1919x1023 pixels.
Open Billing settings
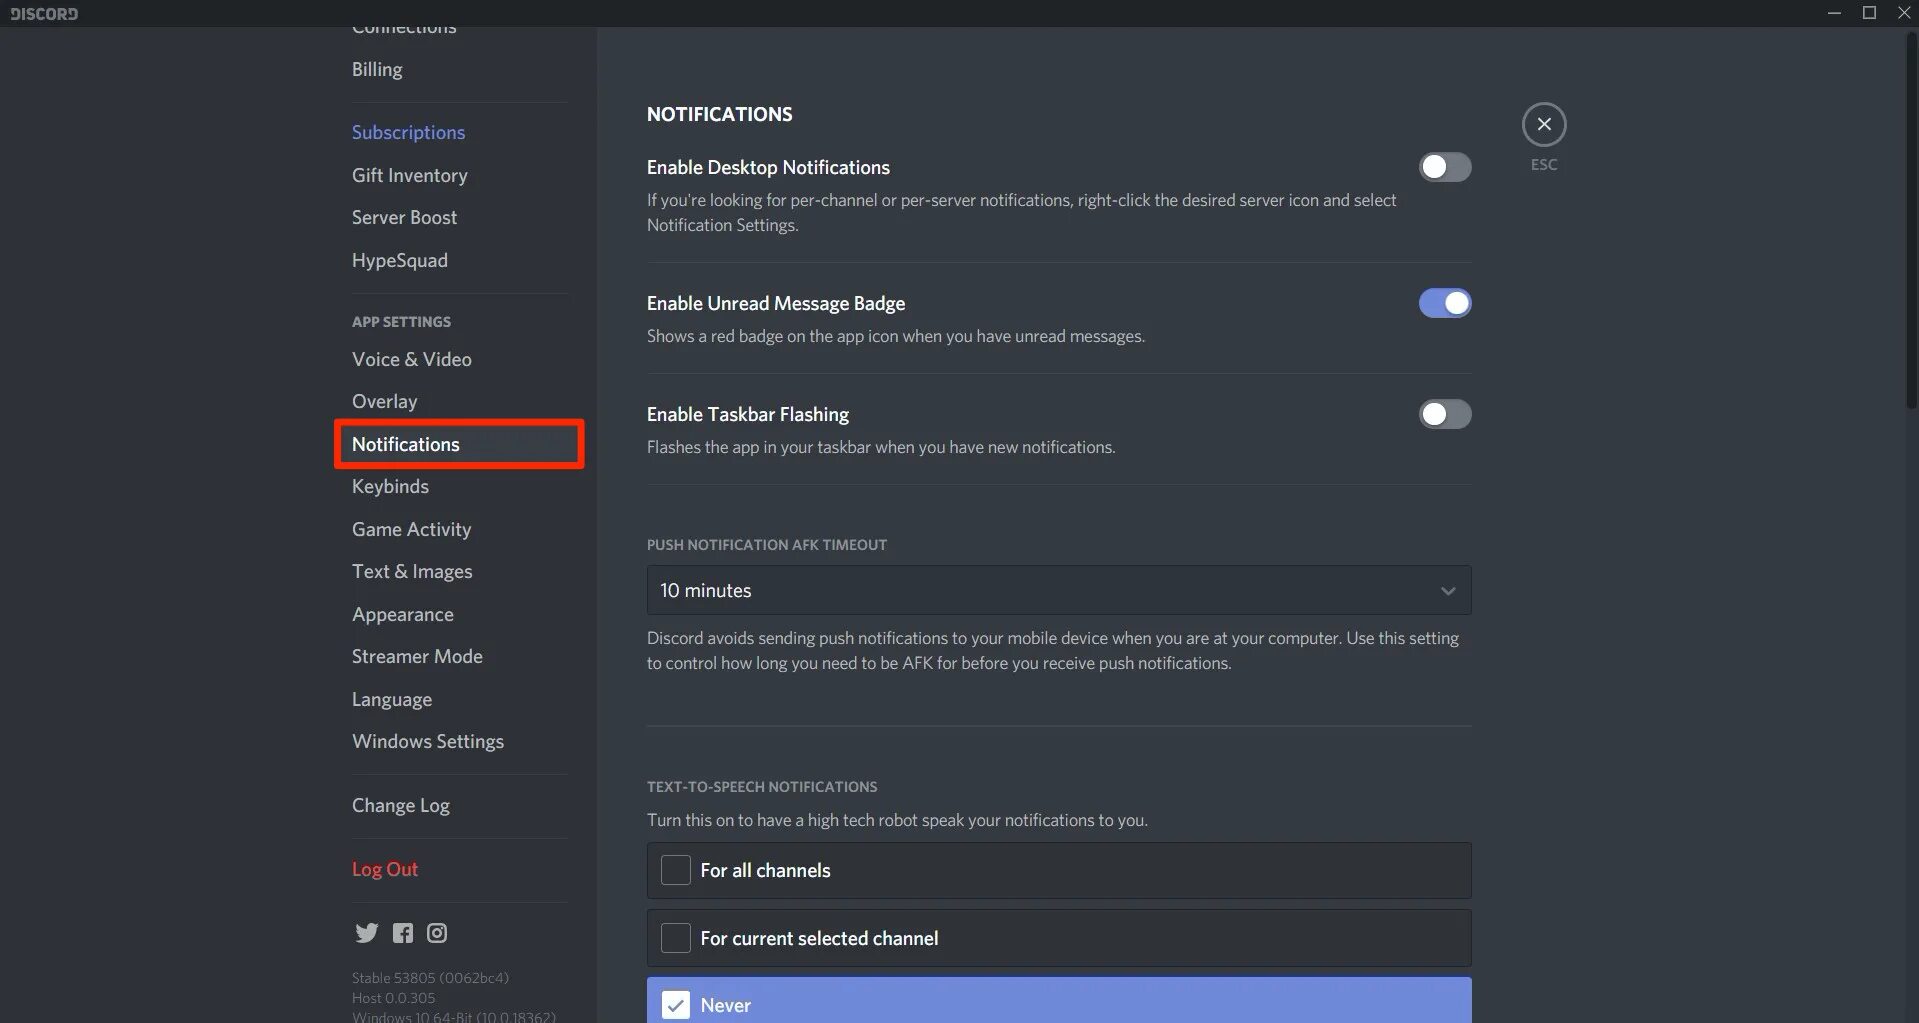point(377,69)
